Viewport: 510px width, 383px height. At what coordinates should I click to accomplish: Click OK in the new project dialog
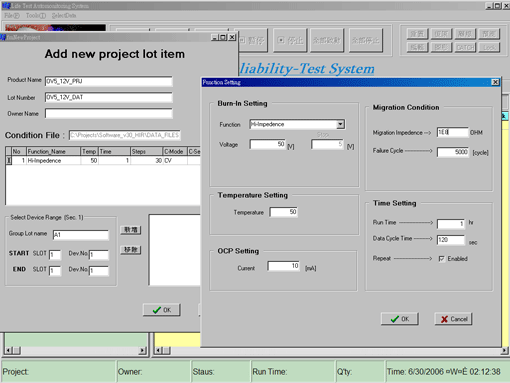pyautogui.click(x=162, y=310)
